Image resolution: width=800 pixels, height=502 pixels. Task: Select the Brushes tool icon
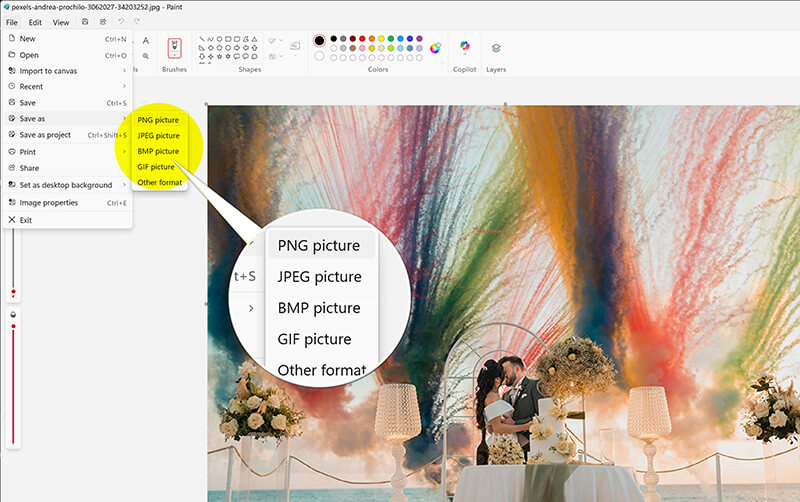pyautogui.click(x=174, y=48)
